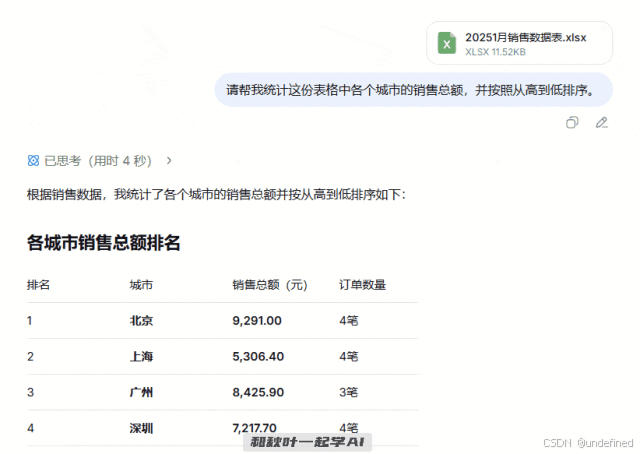Click the 8,425.90 sales value
This screenshot has height=454, width=640.
(258, 392)
